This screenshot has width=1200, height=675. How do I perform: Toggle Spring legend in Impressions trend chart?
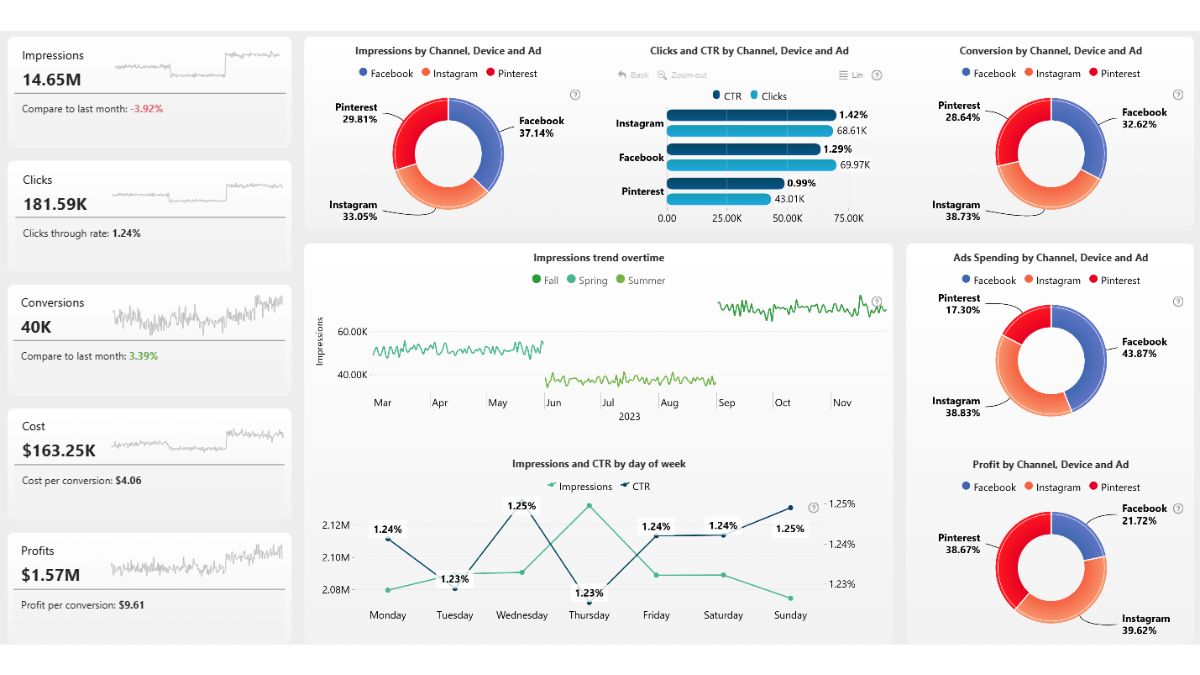pos(587,280)
